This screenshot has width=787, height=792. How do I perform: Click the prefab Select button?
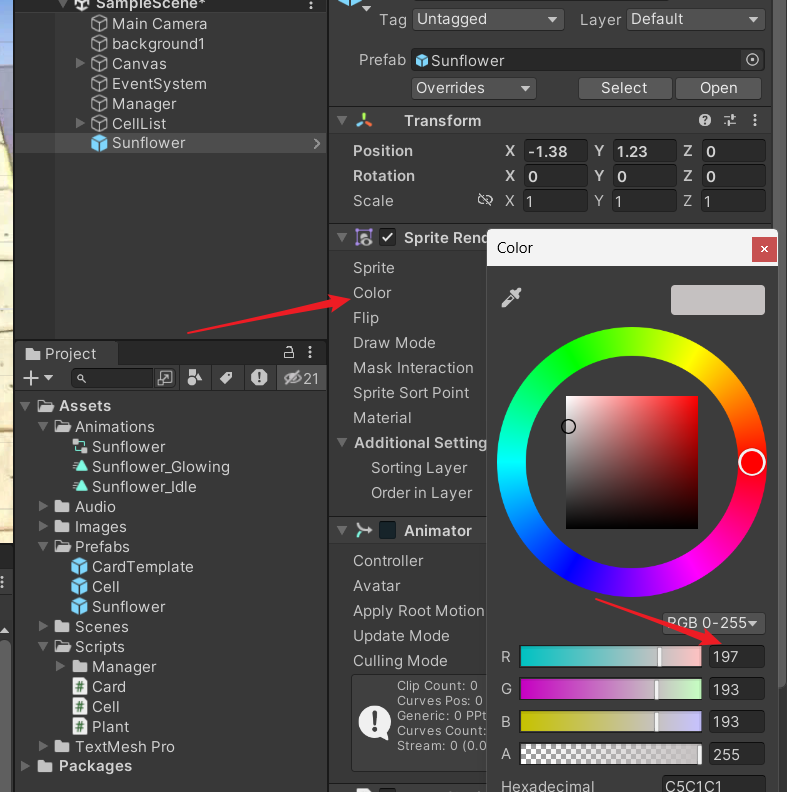(624, 88)
